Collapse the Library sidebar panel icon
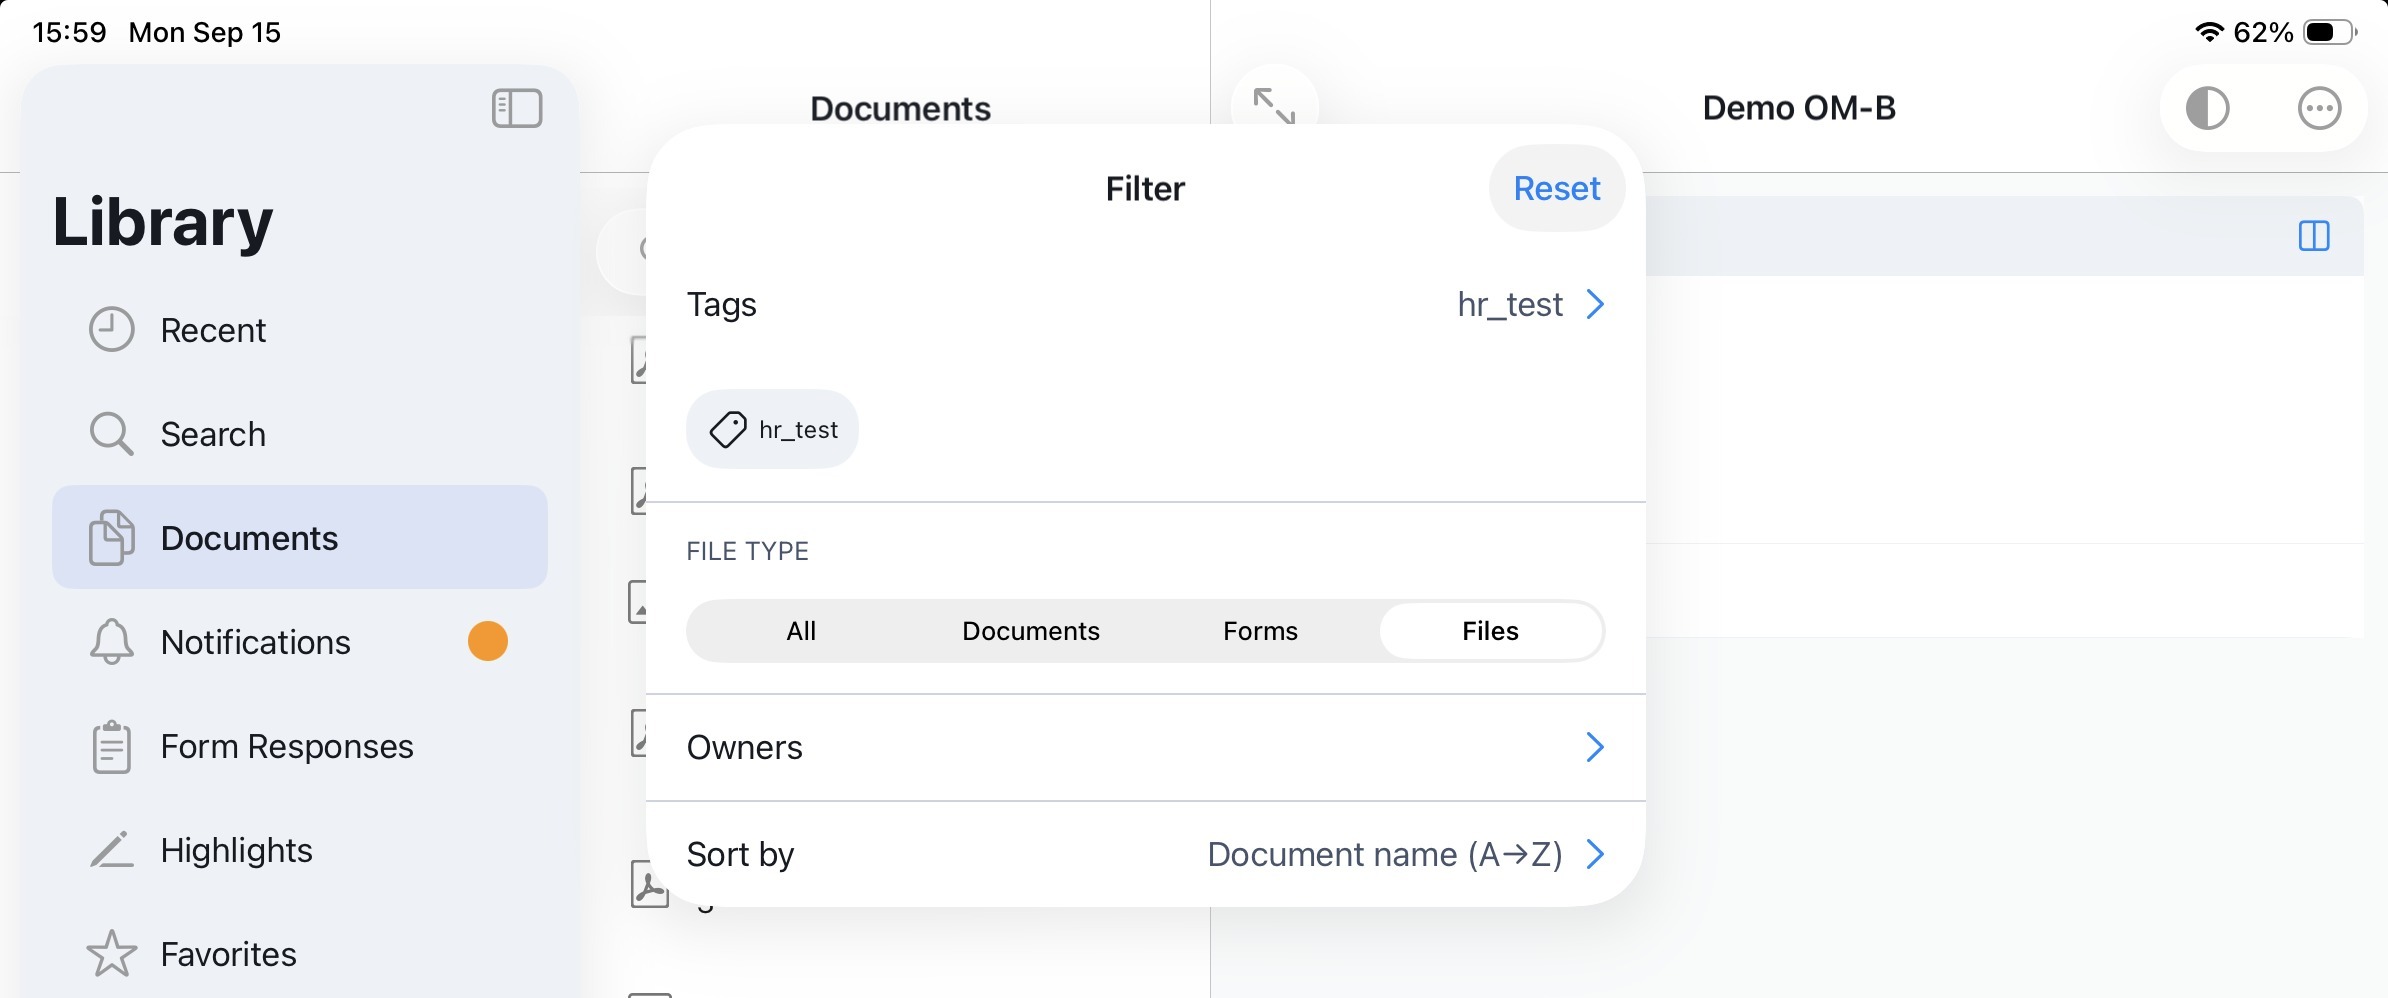The image size is (2388, 998). pos(517,108)
